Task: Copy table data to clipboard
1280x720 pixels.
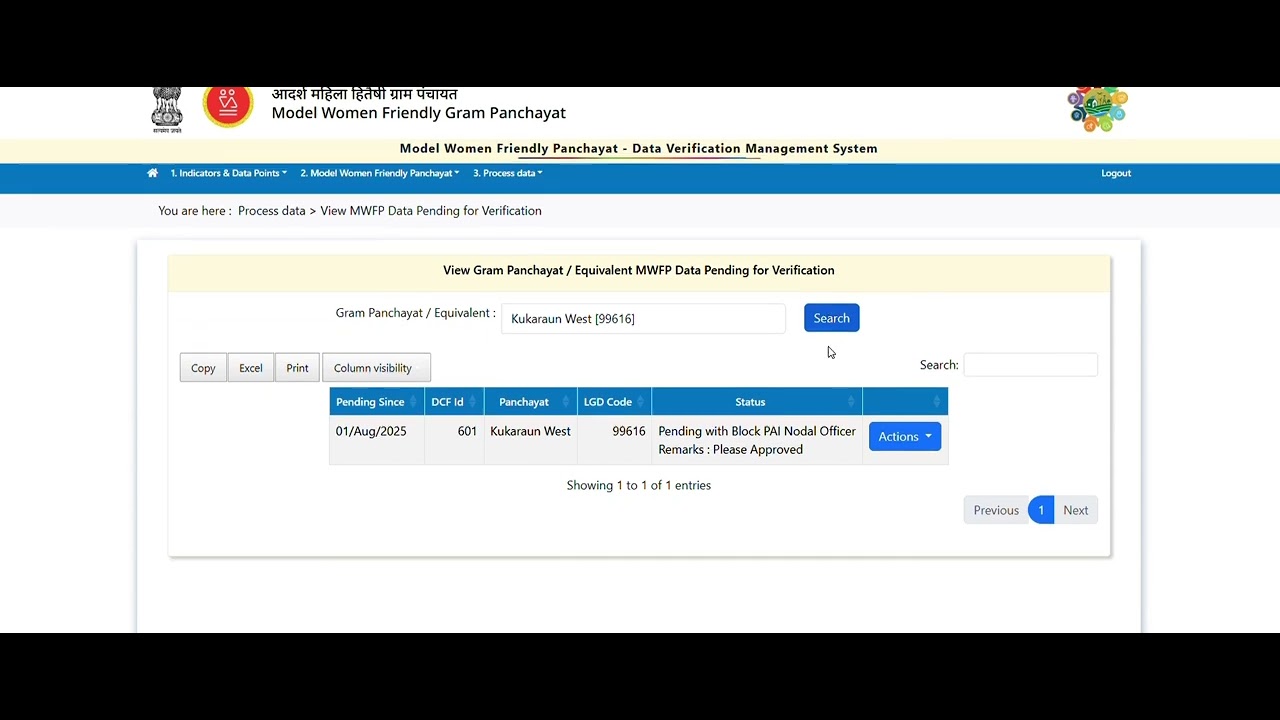Action: point(203,368)
